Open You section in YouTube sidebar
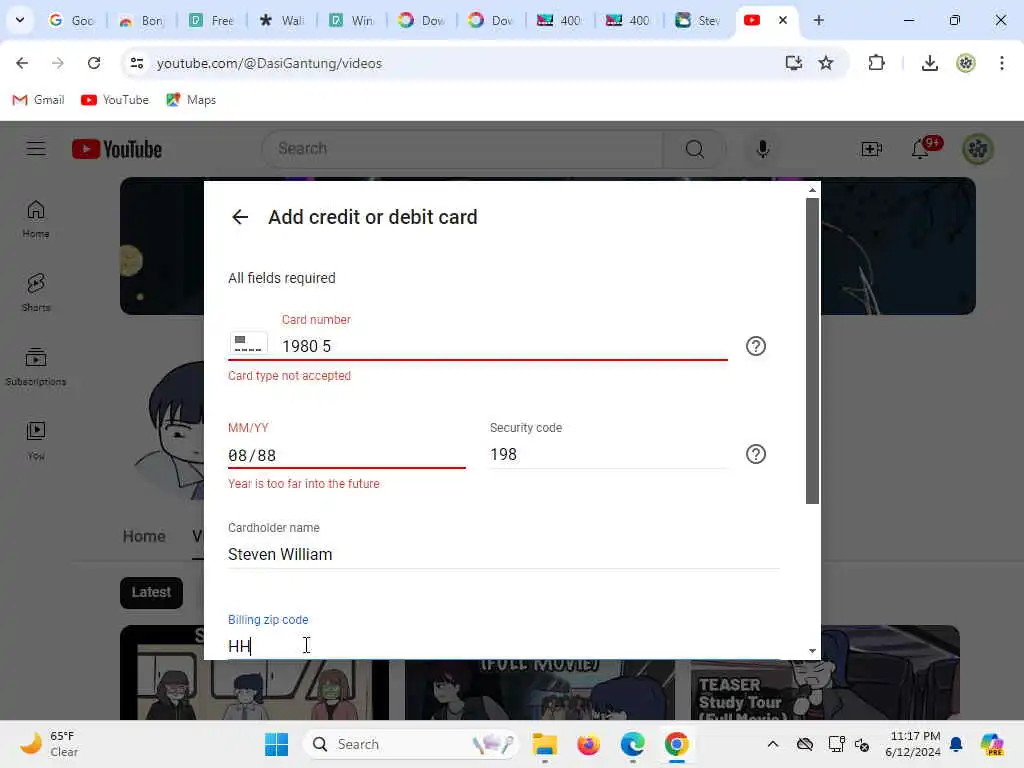1024x768 pixels. tap(36, 441)
